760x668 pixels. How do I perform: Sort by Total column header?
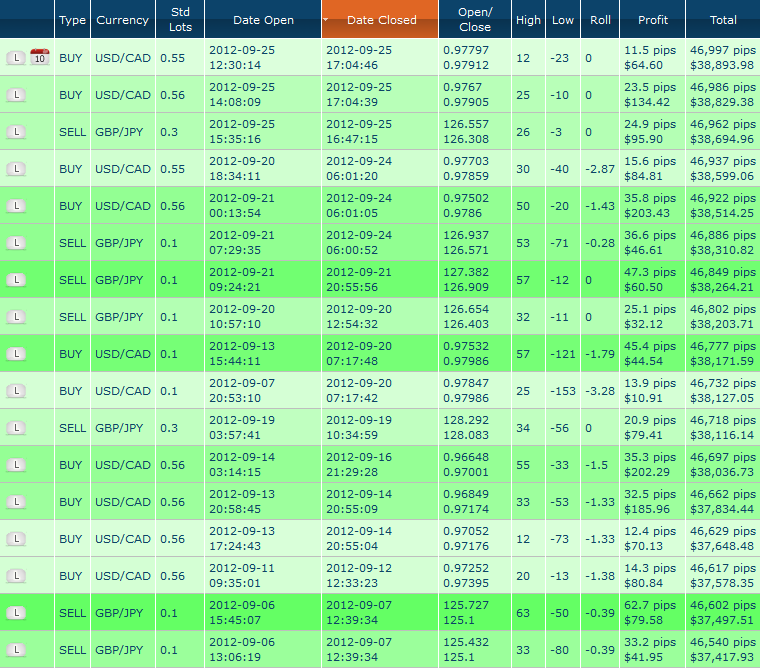(x=723, y=19)
